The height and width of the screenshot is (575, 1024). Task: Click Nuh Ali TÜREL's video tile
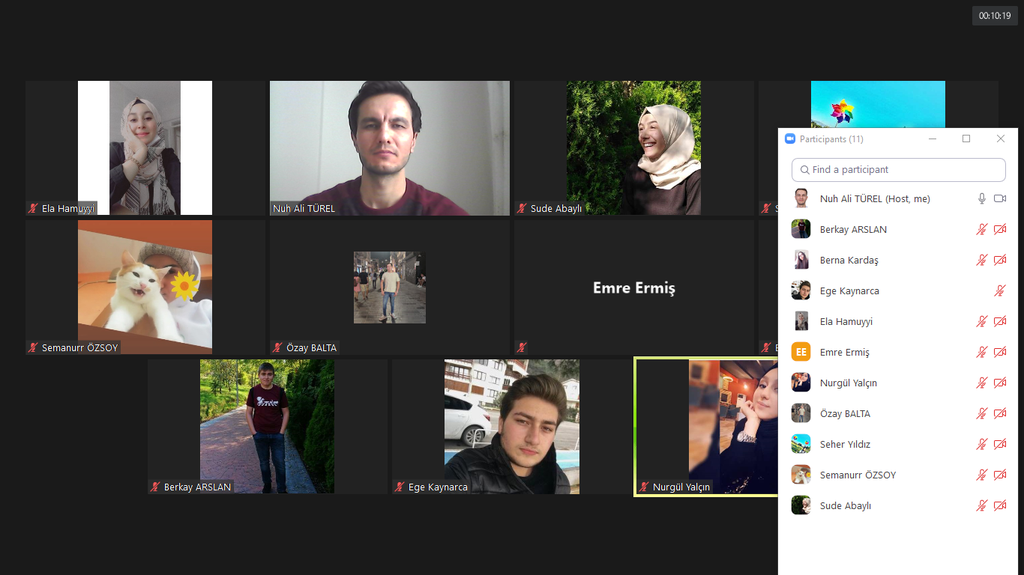pos(389,147)
